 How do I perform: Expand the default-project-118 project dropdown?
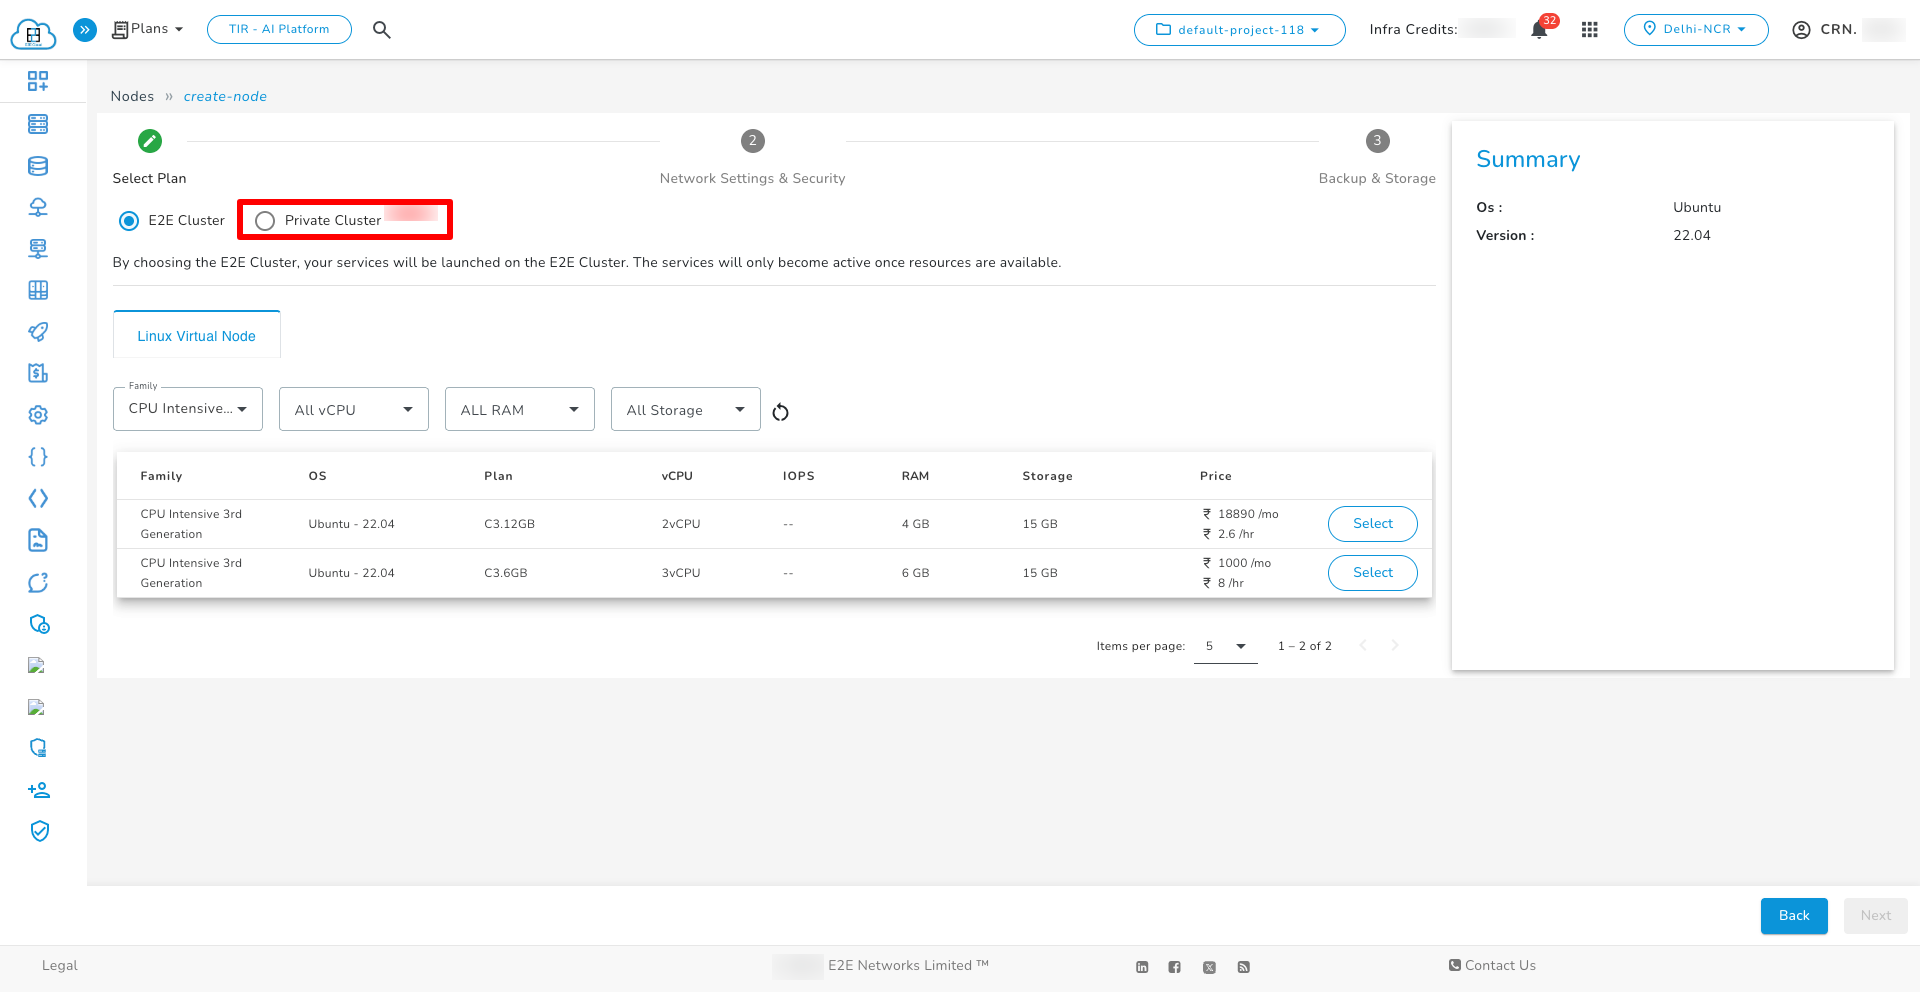pyautogui.click(x=1239, y=29)
